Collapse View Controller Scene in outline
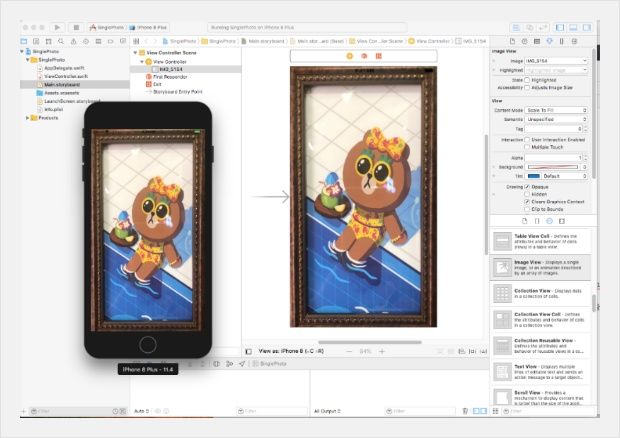This screenshot has height=438, width=620. (x=135, y=53)
